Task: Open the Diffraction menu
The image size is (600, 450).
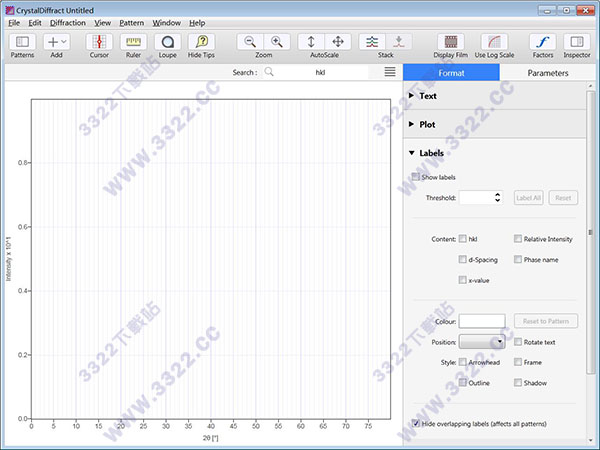Action: 68,22
